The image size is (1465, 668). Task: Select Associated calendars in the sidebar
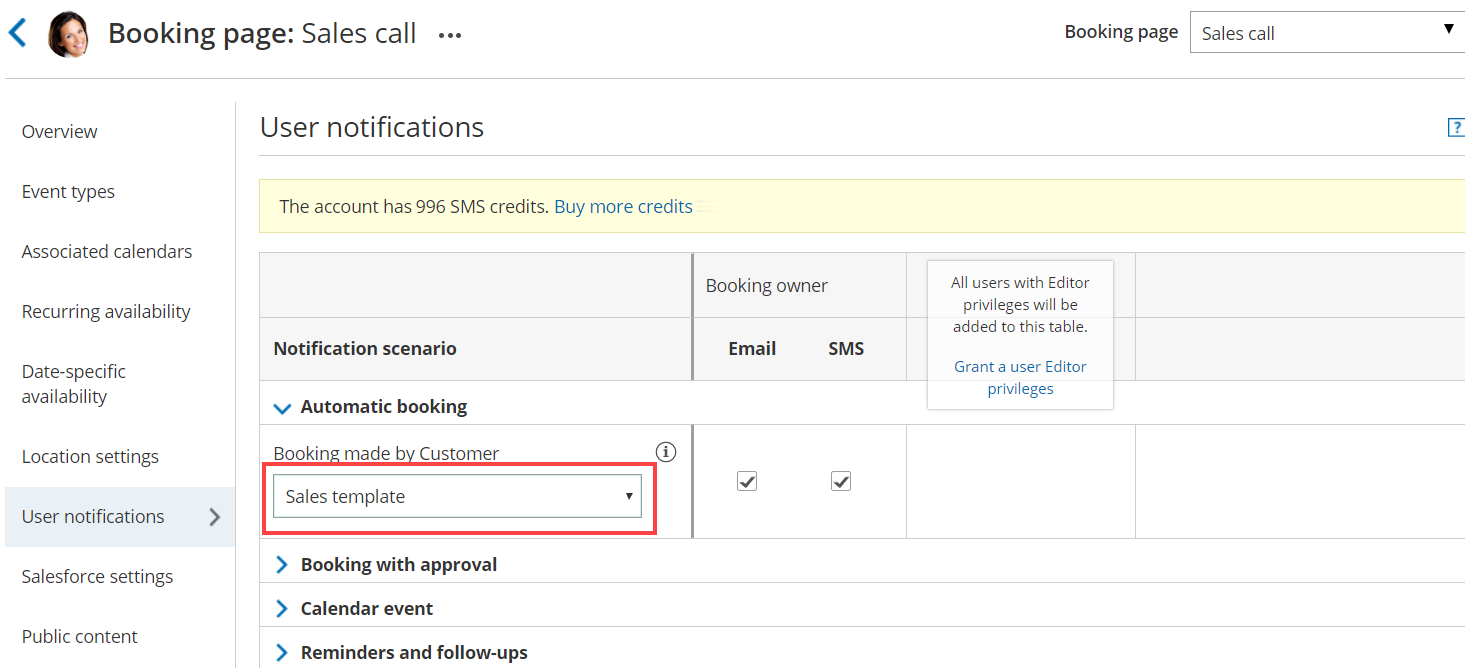[x=107, y=252]
